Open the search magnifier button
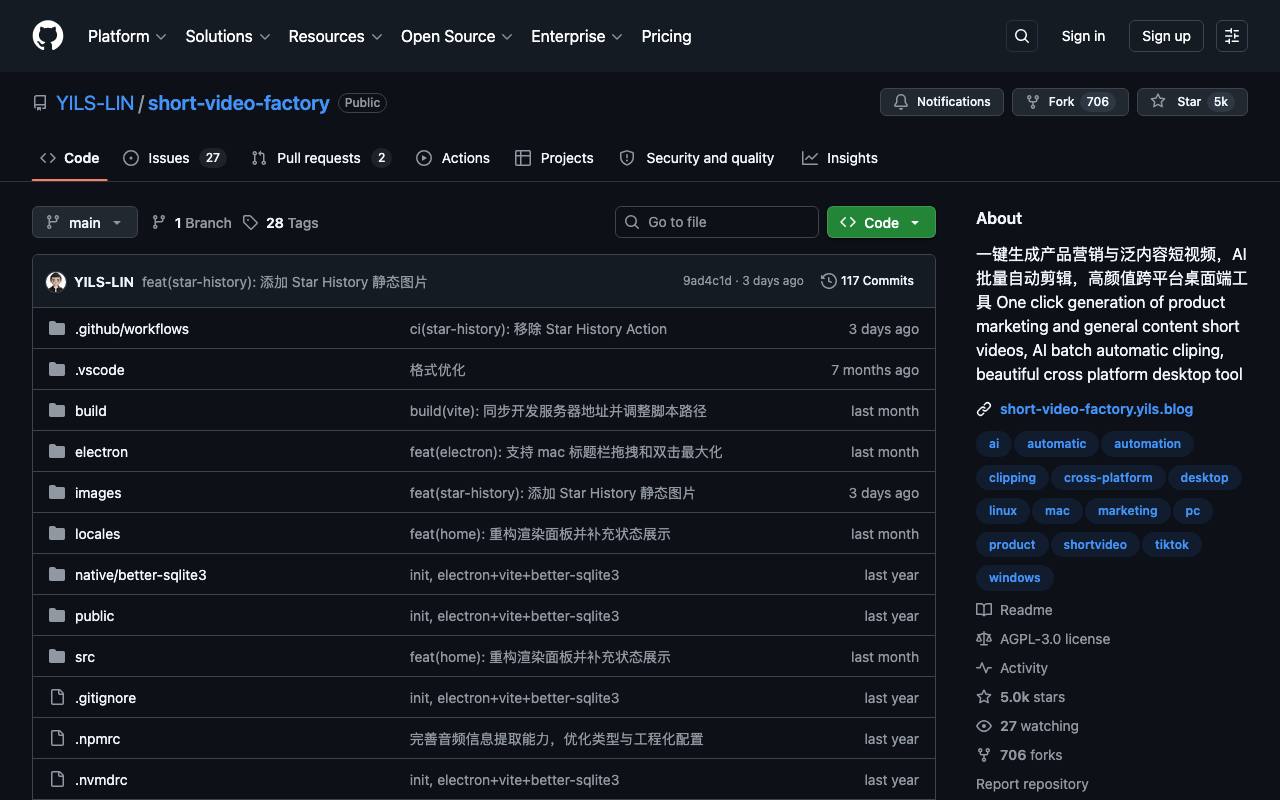 point(1022,36)
